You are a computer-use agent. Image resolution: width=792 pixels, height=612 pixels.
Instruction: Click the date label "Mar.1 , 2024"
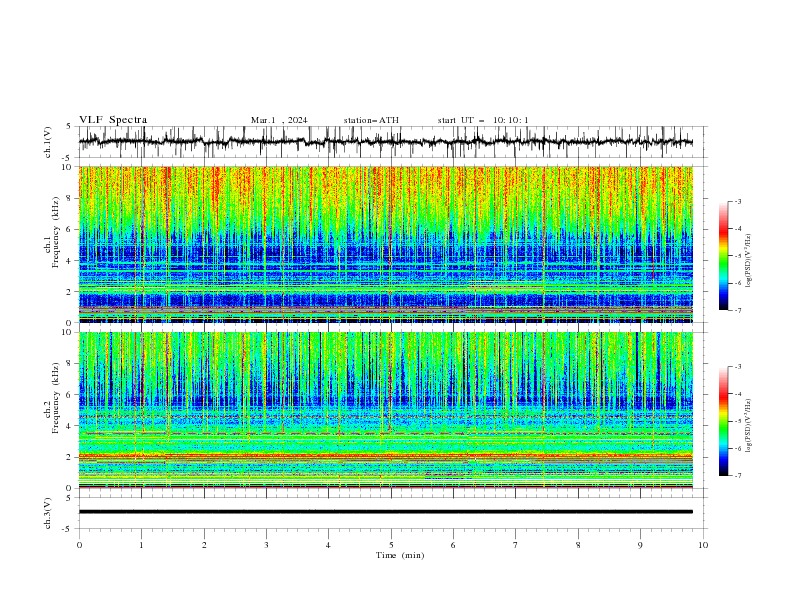(279, 120)
